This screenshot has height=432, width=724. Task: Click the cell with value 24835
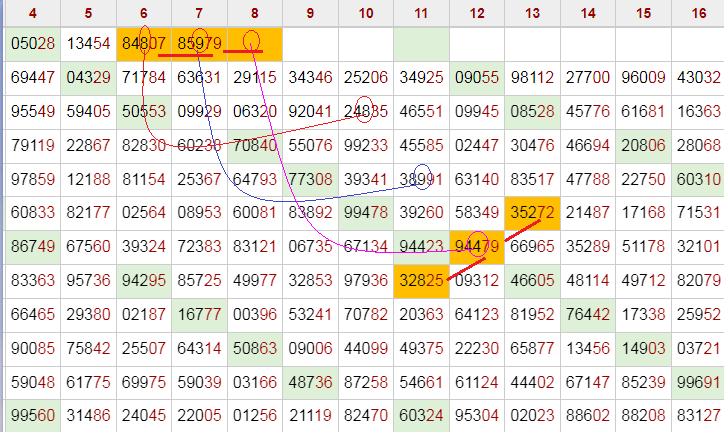click(365, 111)
